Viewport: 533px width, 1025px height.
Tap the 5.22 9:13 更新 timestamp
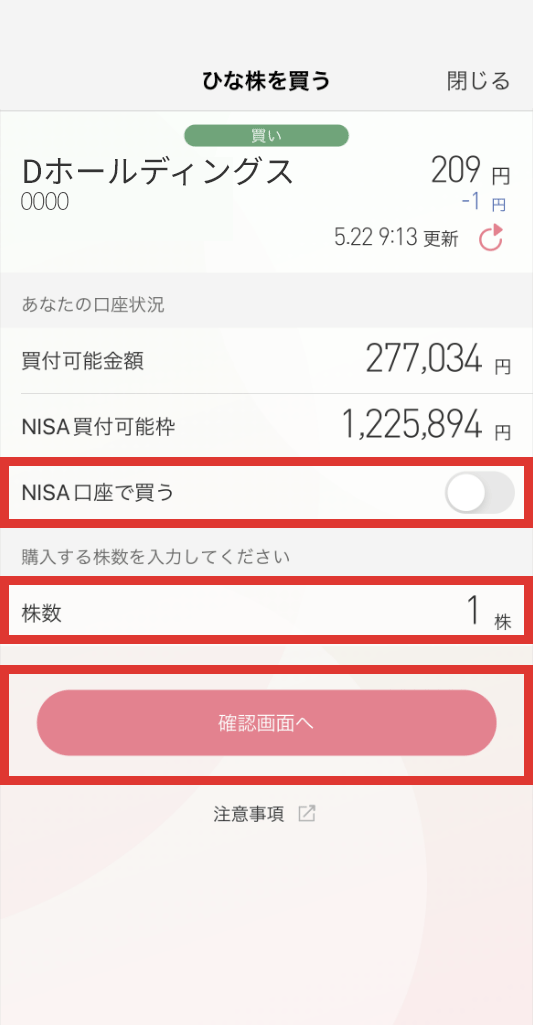point(396,238)
